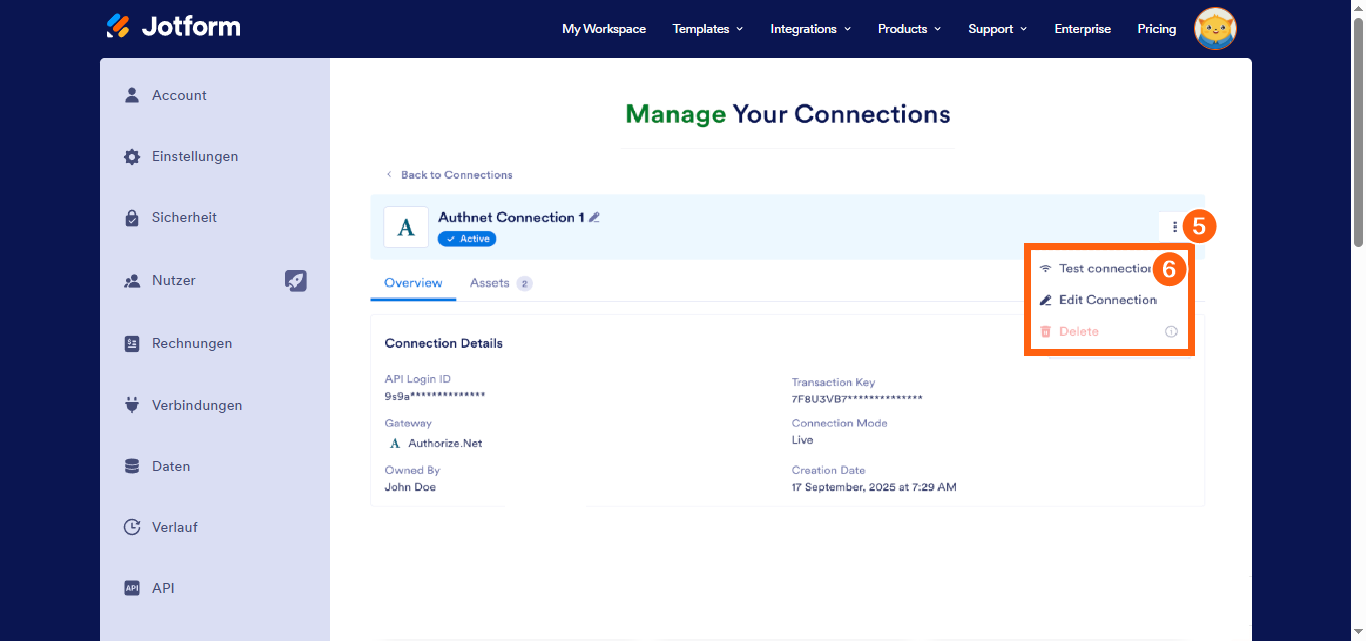Viewport: 1366px width, 641px height.
Task: Click the page vertical scrollbar
Action: coord(1358,130)
